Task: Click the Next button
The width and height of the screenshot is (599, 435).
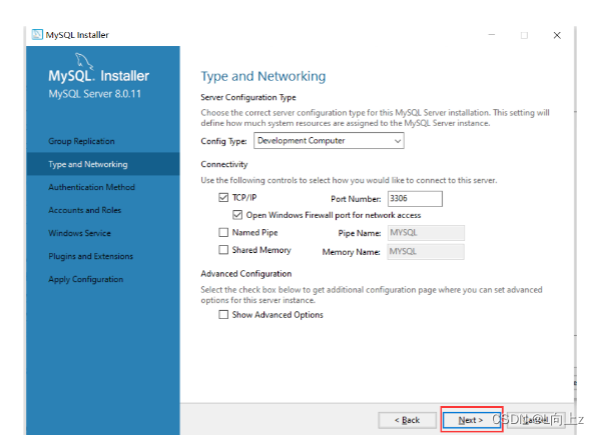Action: 471,420
